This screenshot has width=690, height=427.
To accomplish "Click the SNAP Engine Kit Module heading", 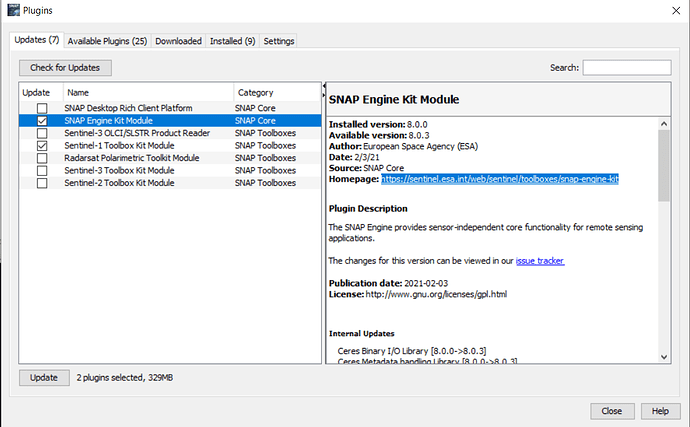I will pyautogui.click(x=394, y=99).
